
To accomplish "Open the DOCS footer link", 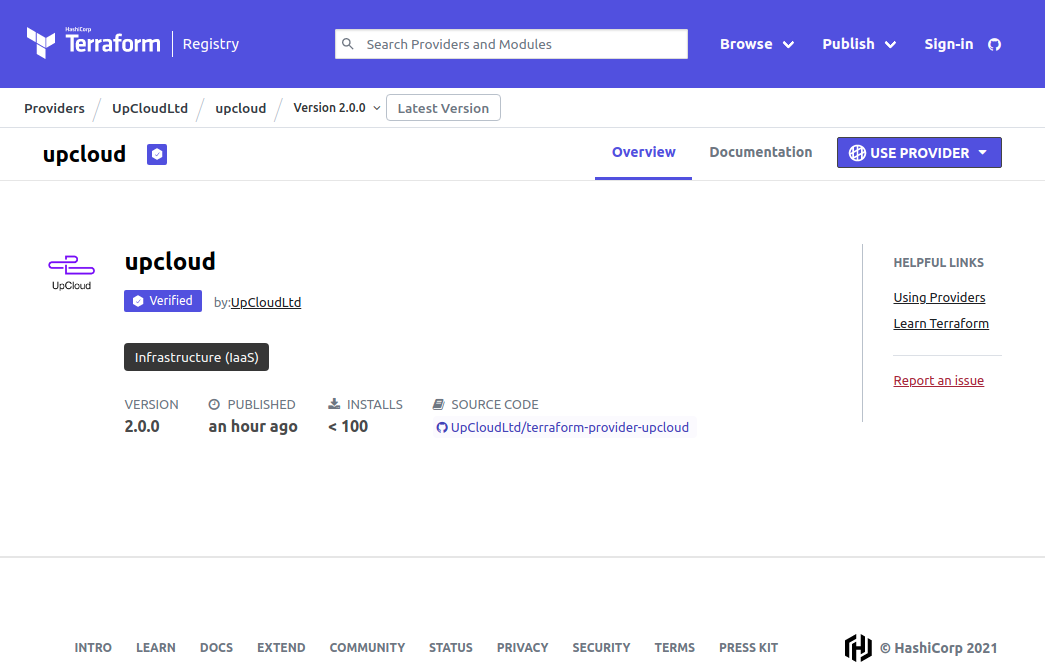I will click(x=217, y=648).
